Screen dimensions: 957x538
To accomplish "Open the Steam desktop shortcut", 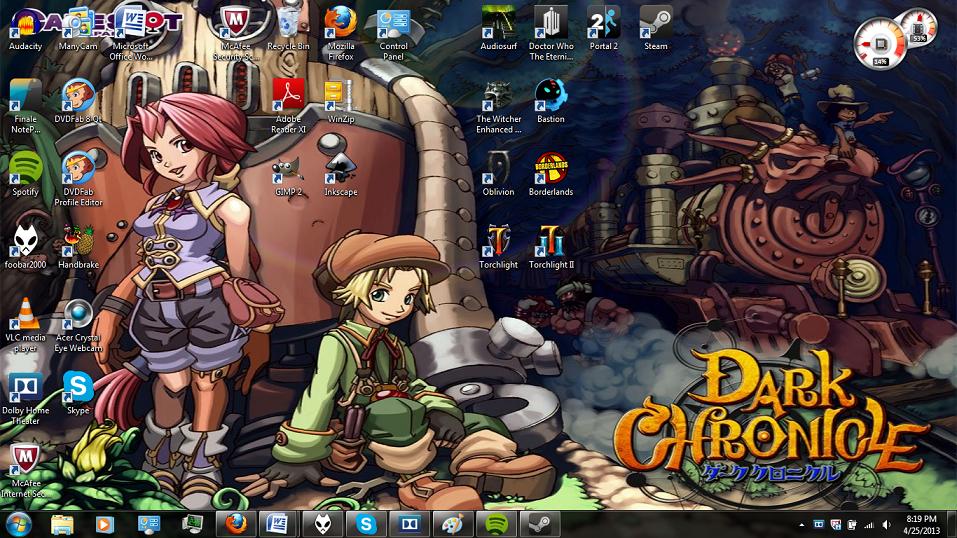I will (656, 29).
